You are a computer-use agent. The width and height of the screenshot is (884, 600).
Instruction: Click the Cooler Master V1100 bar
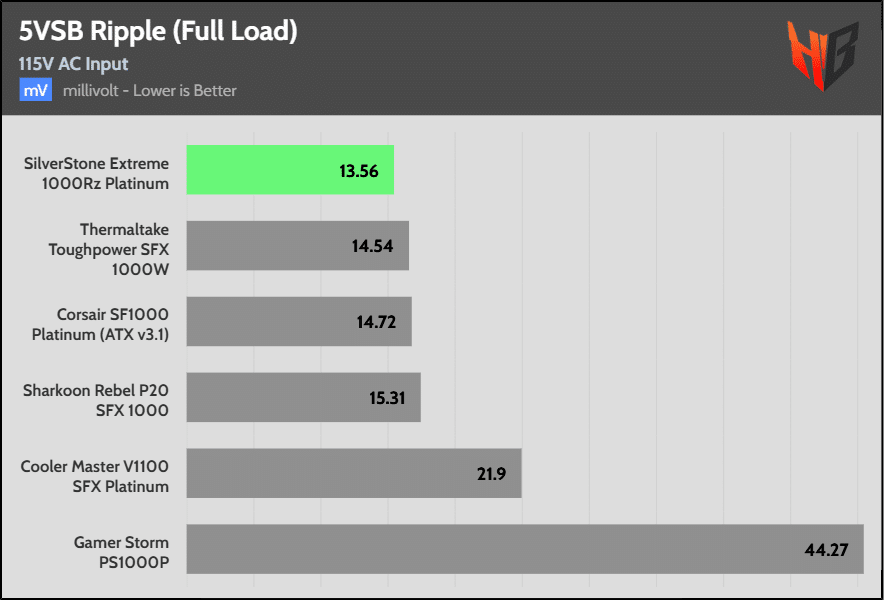pos(354,473)
